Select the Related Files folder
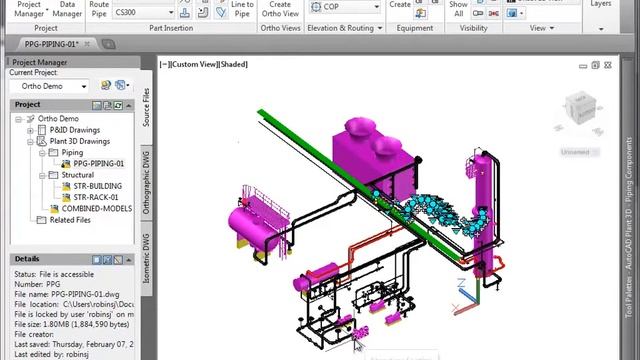Image resolution: width=640 pixels, height=360 pixels. point(70,220)
